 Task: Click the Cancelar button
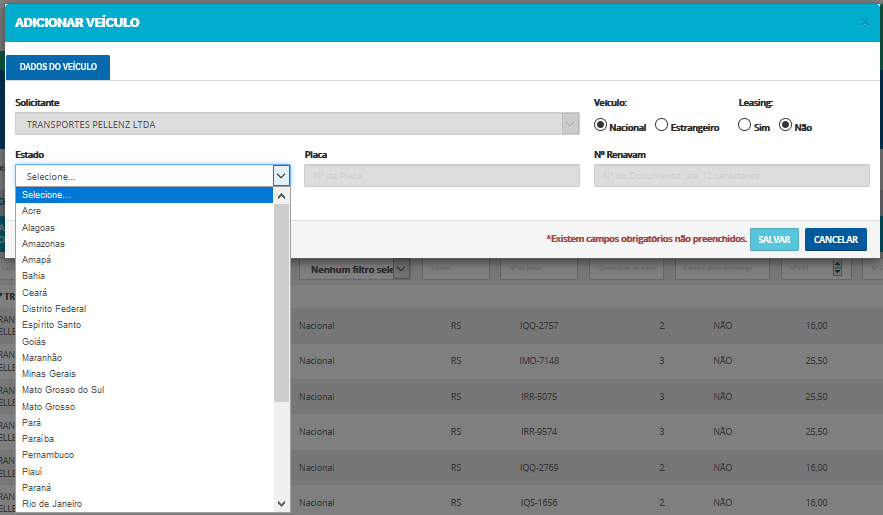click(x=835, y=240)
